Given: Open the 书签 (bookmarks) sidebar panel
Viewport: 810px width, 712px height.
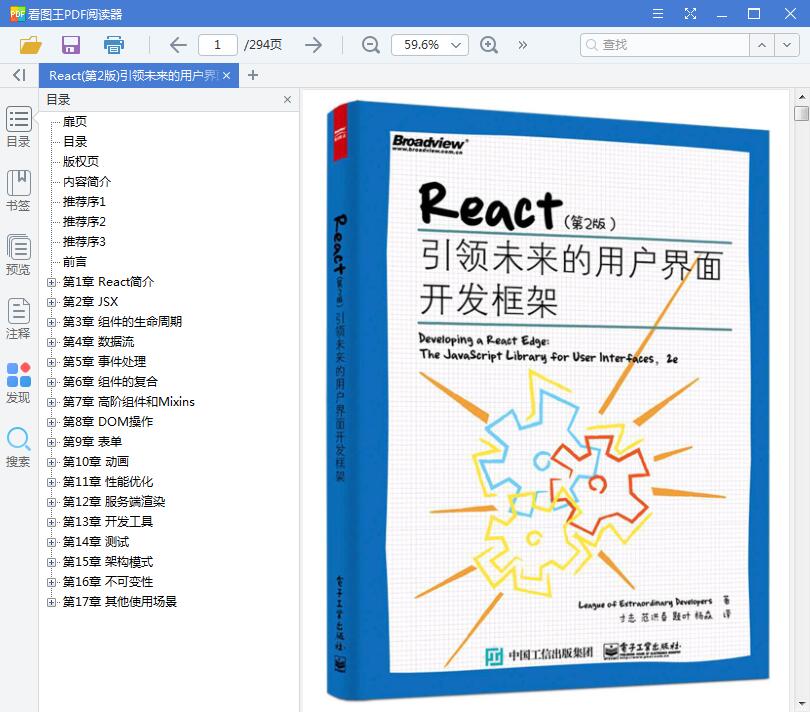Looking at the screenshot, I should [x=19, y=191].
